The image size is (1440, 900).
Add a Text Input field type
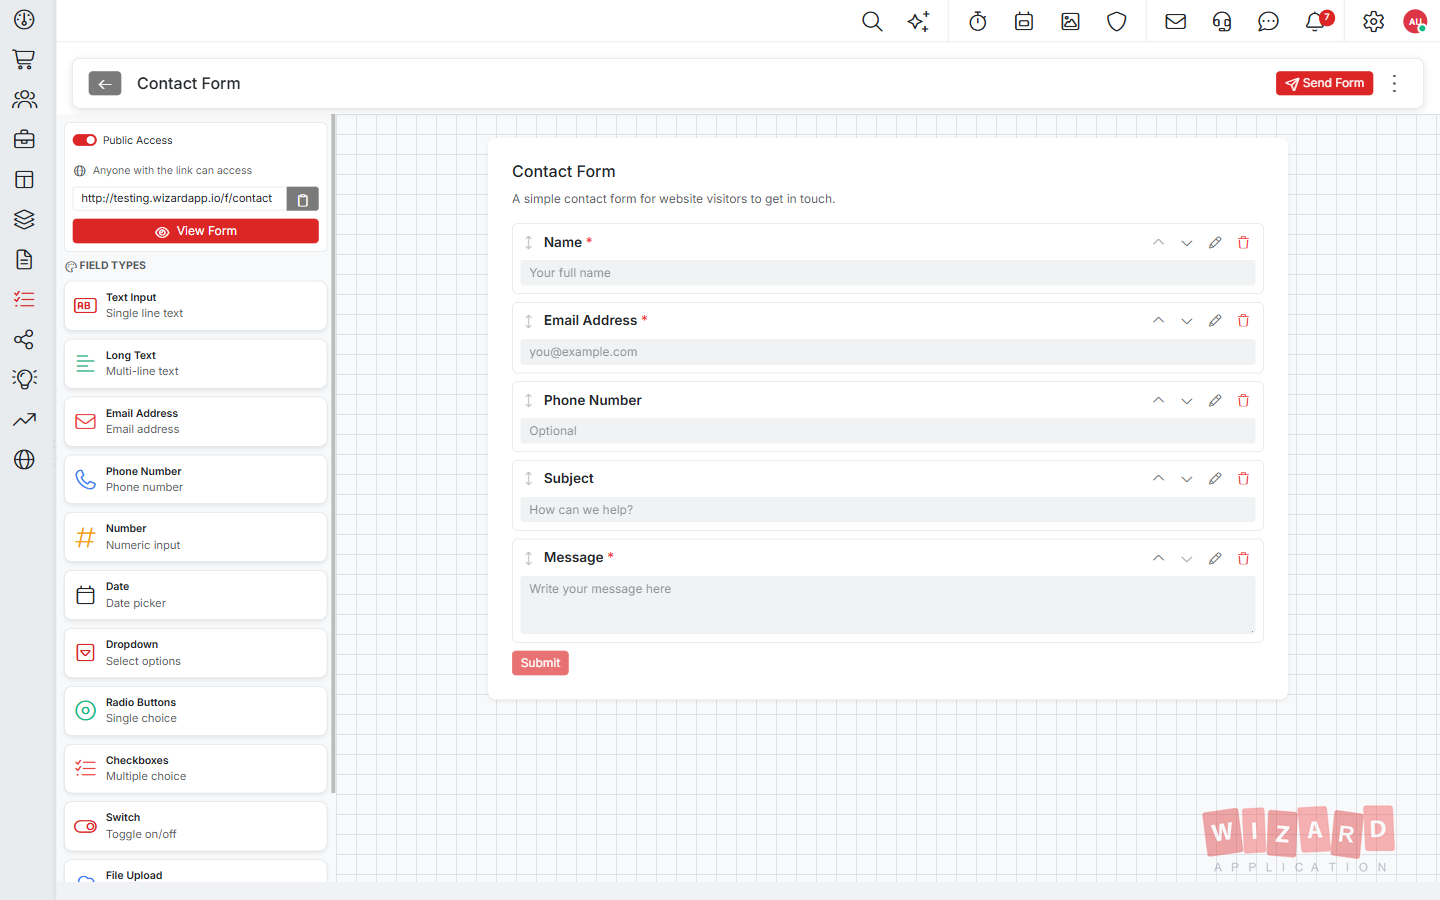pyautogui.click(x=196, y=305)
